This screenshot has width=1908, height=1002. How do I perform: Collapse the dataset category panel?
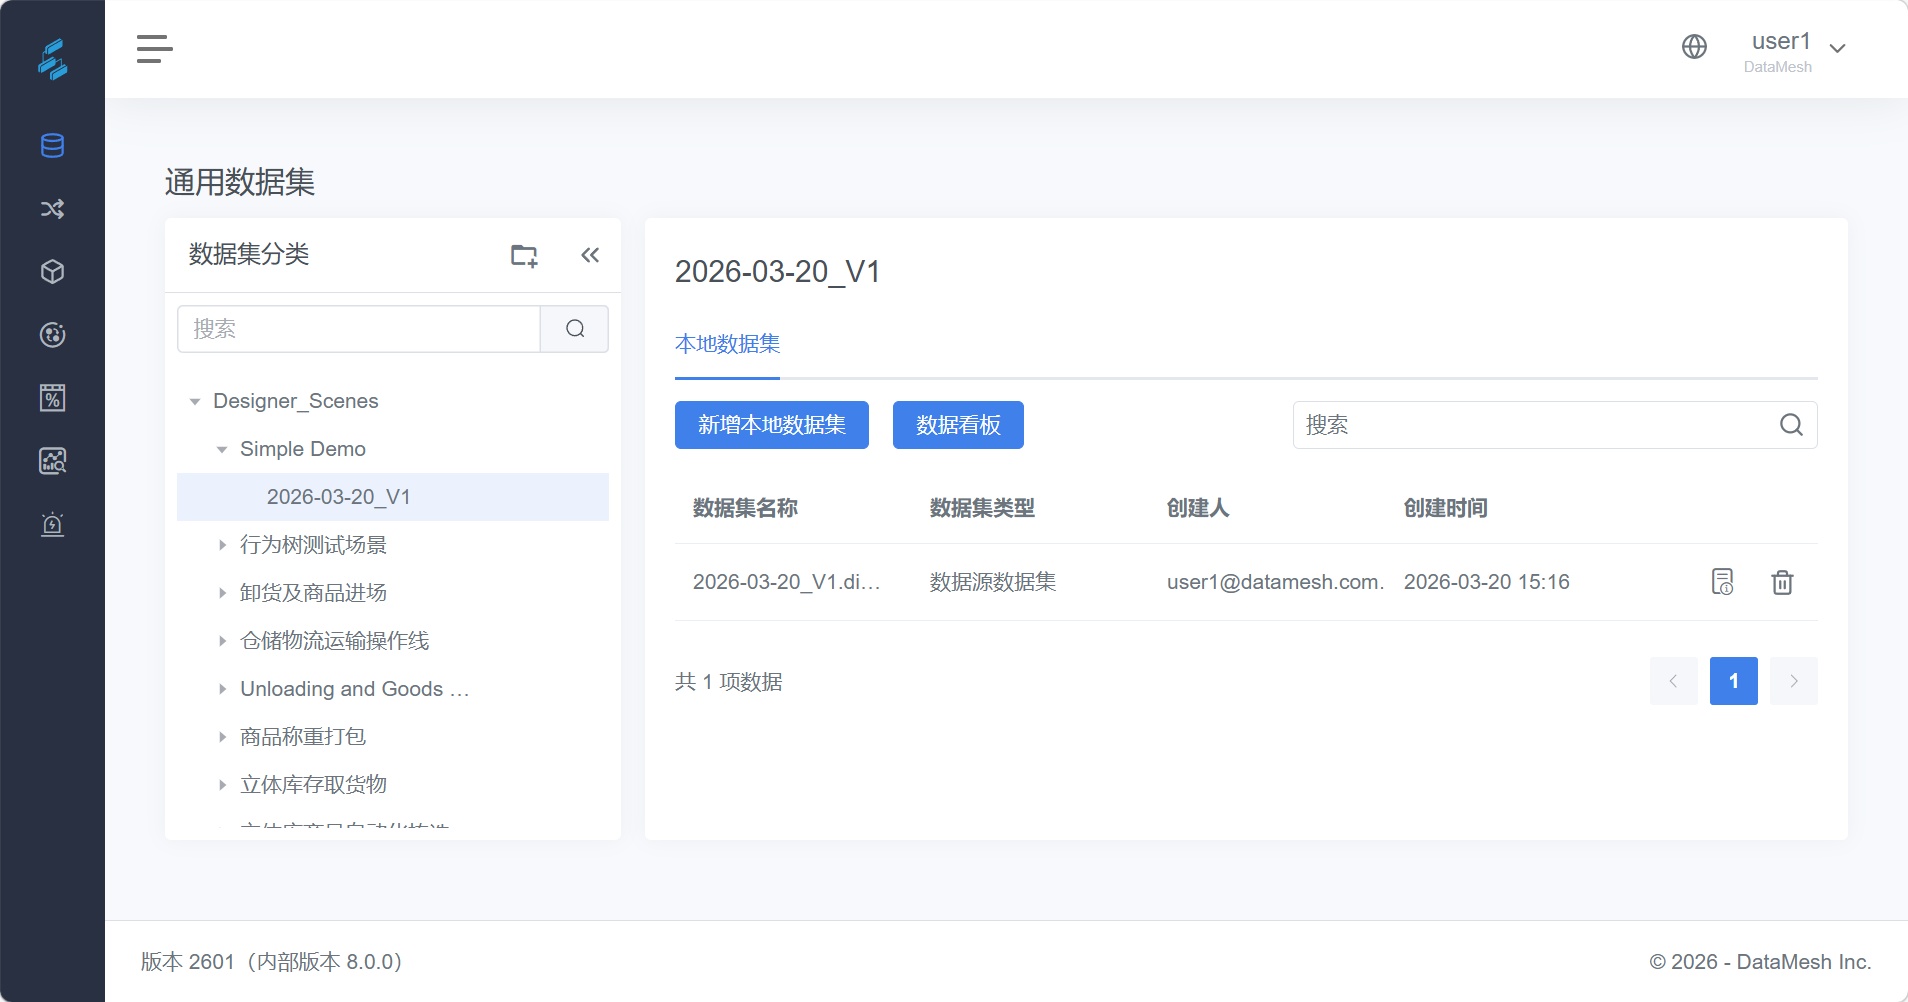tap(590, 255)
